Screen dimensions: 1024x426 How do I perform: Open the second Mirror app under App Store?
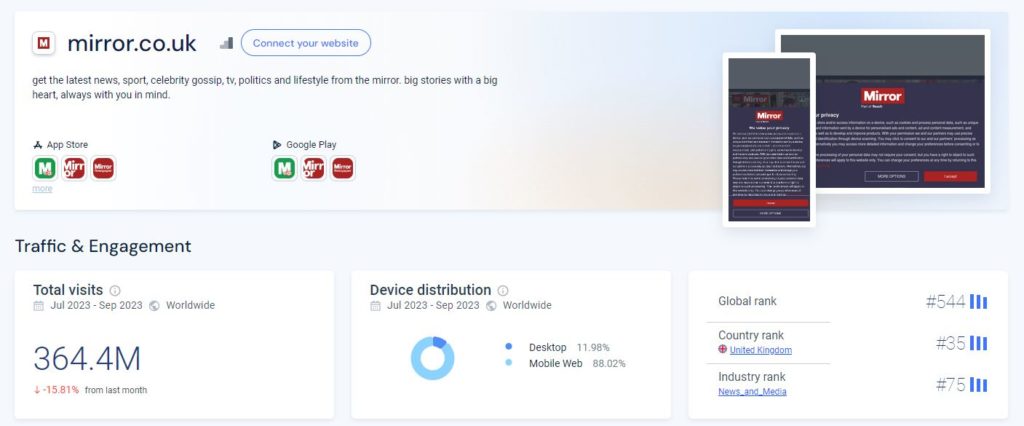[74, 168]
